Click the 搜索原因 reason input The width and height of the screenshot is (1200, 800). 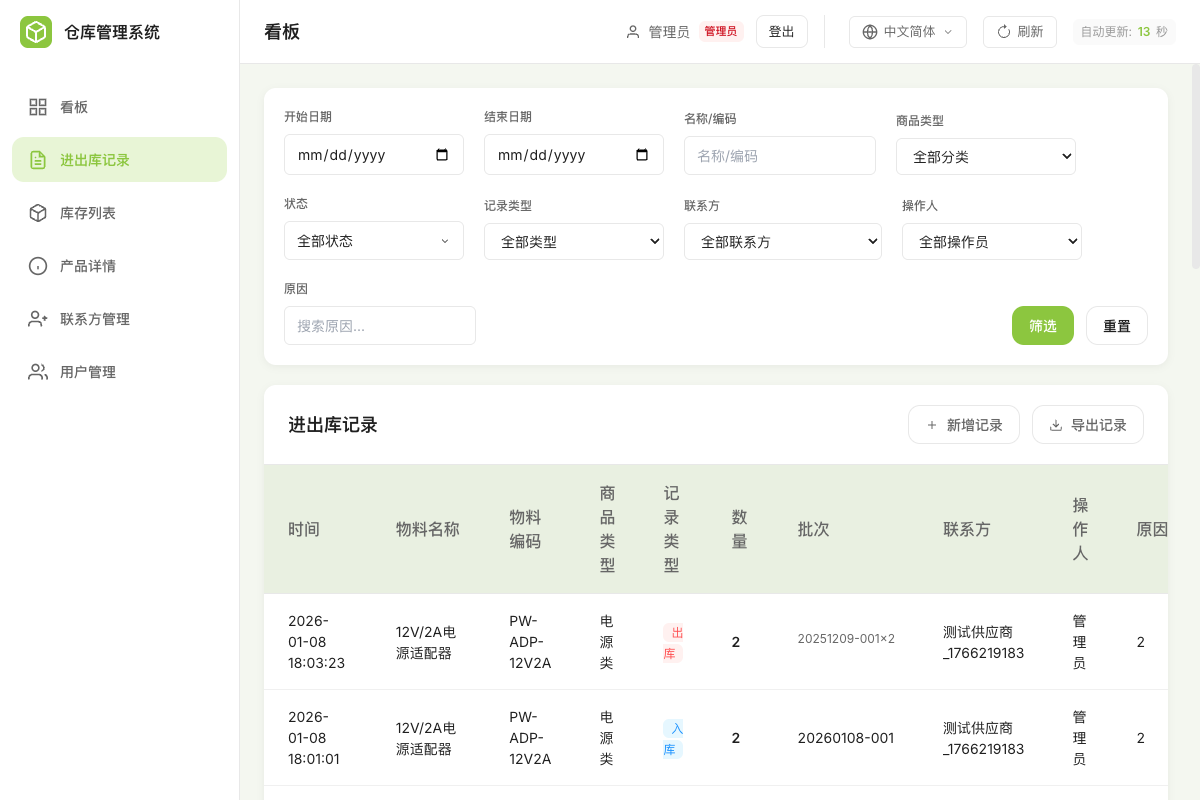pos(380,326)
